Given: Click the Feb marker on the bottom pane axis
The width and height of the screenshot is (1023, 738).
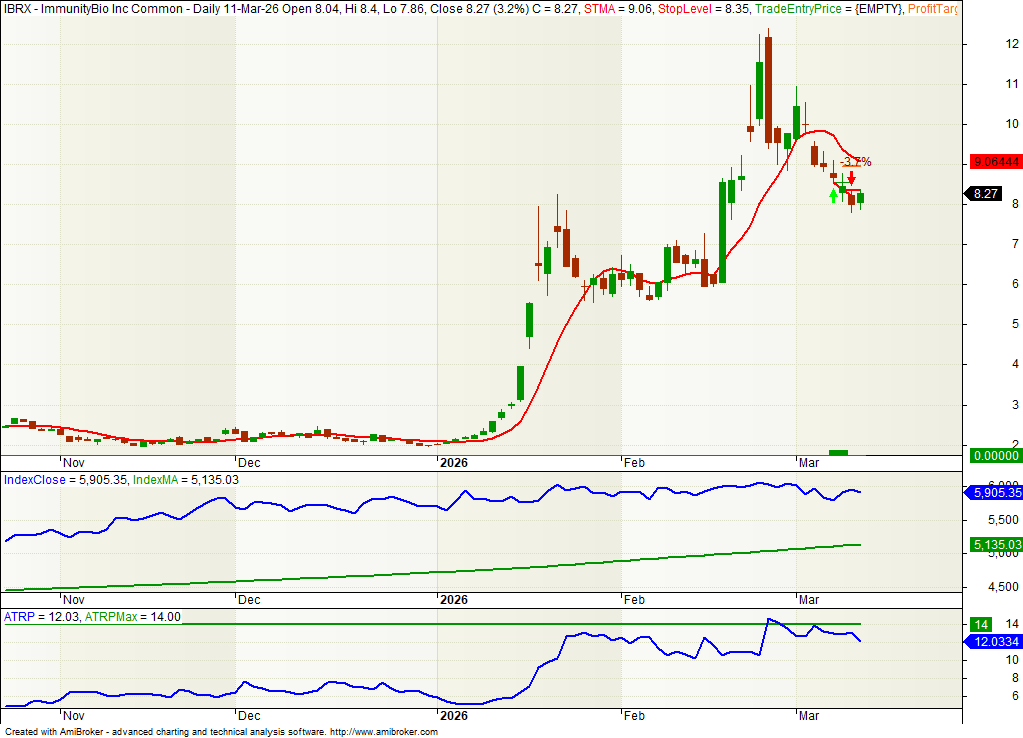Looking at the screenshot, I should coord(633,717).
